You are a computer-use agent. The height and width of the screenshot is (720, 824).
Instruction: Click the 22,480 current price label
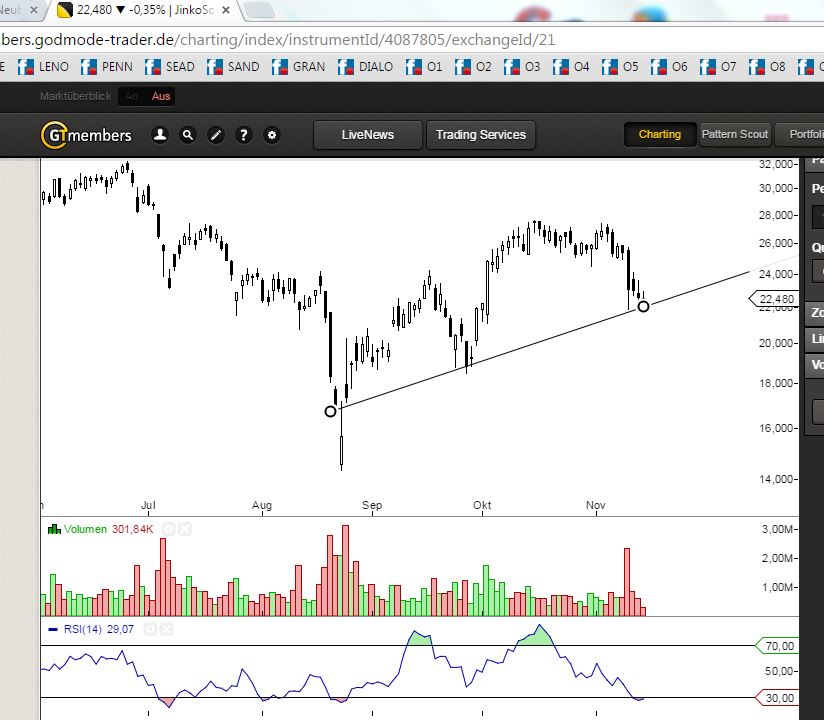774,299
